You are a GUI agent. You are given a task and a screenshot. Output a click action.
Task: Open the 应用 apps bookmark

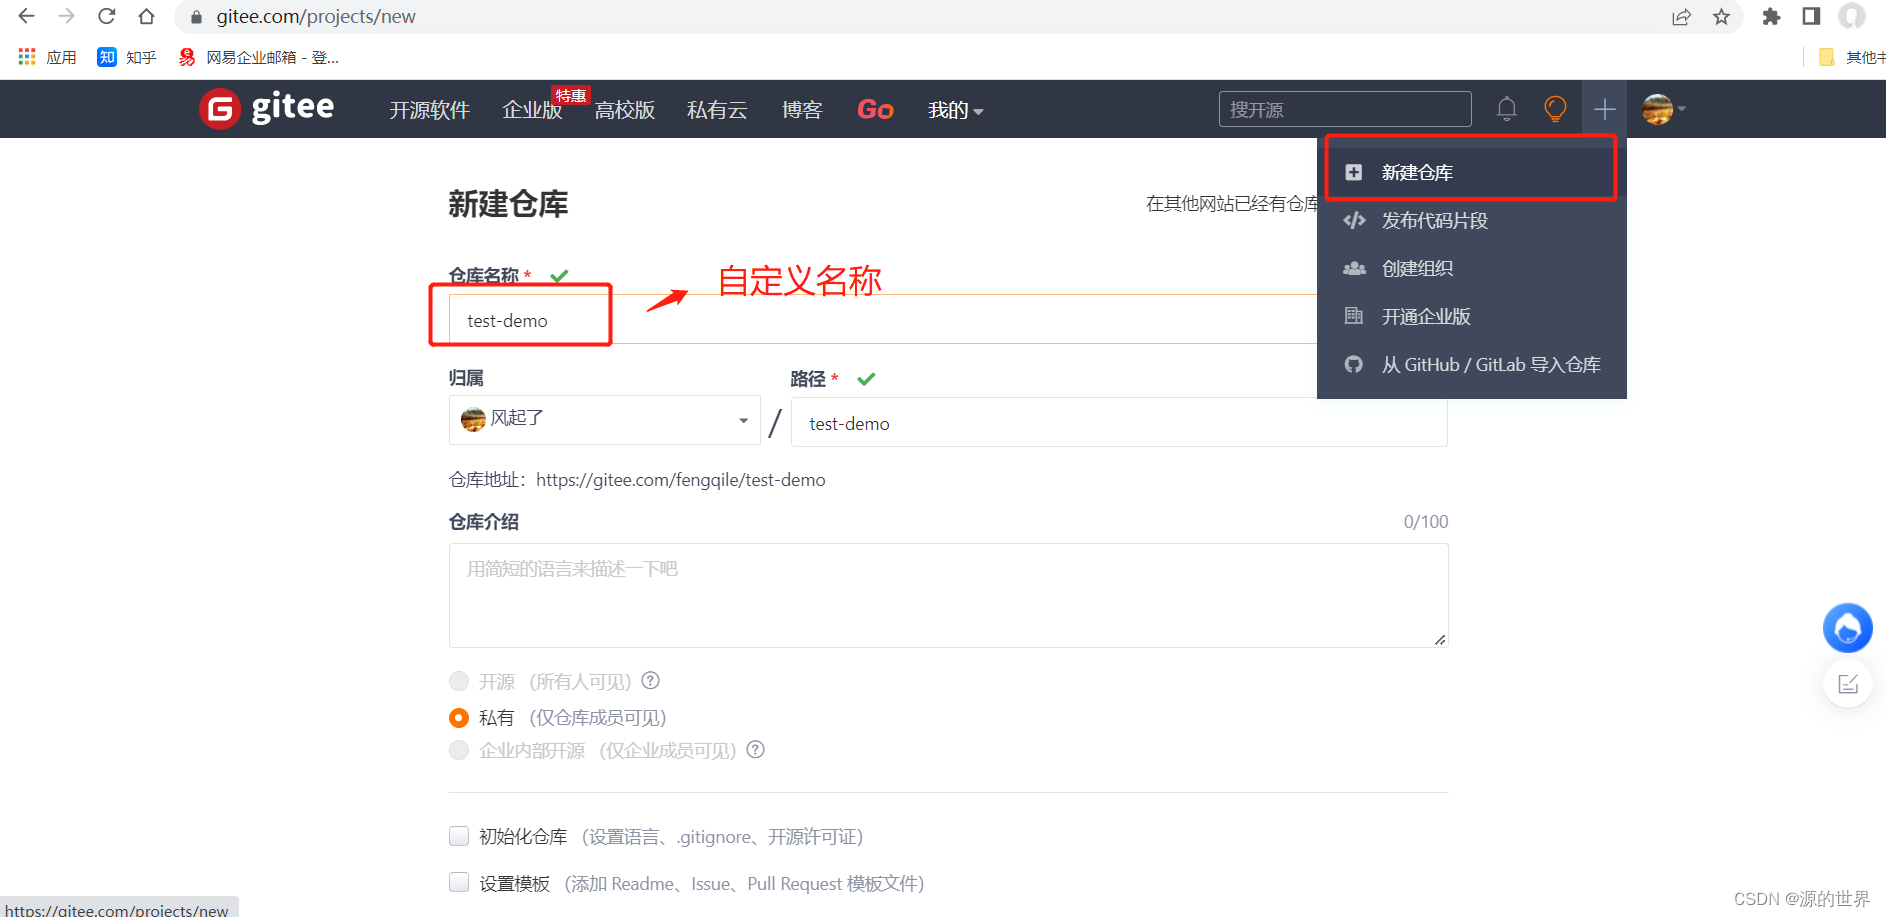coord(47,57)
